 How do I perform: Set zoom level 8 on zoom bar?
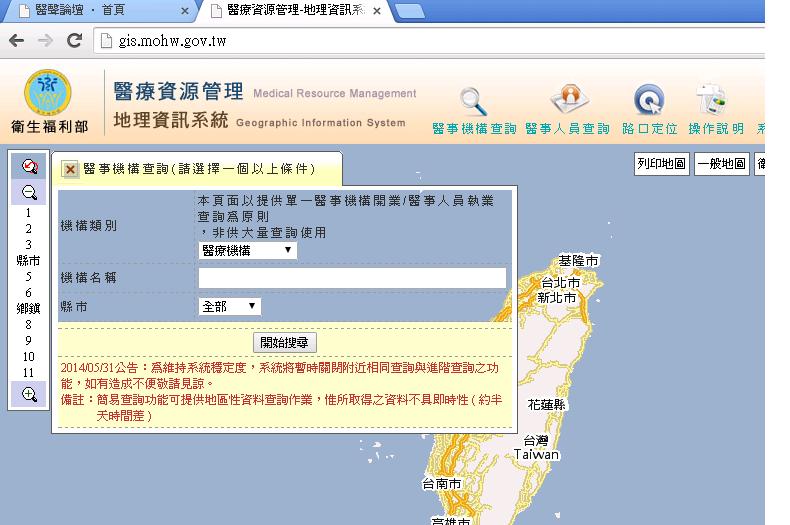point(29,324)
